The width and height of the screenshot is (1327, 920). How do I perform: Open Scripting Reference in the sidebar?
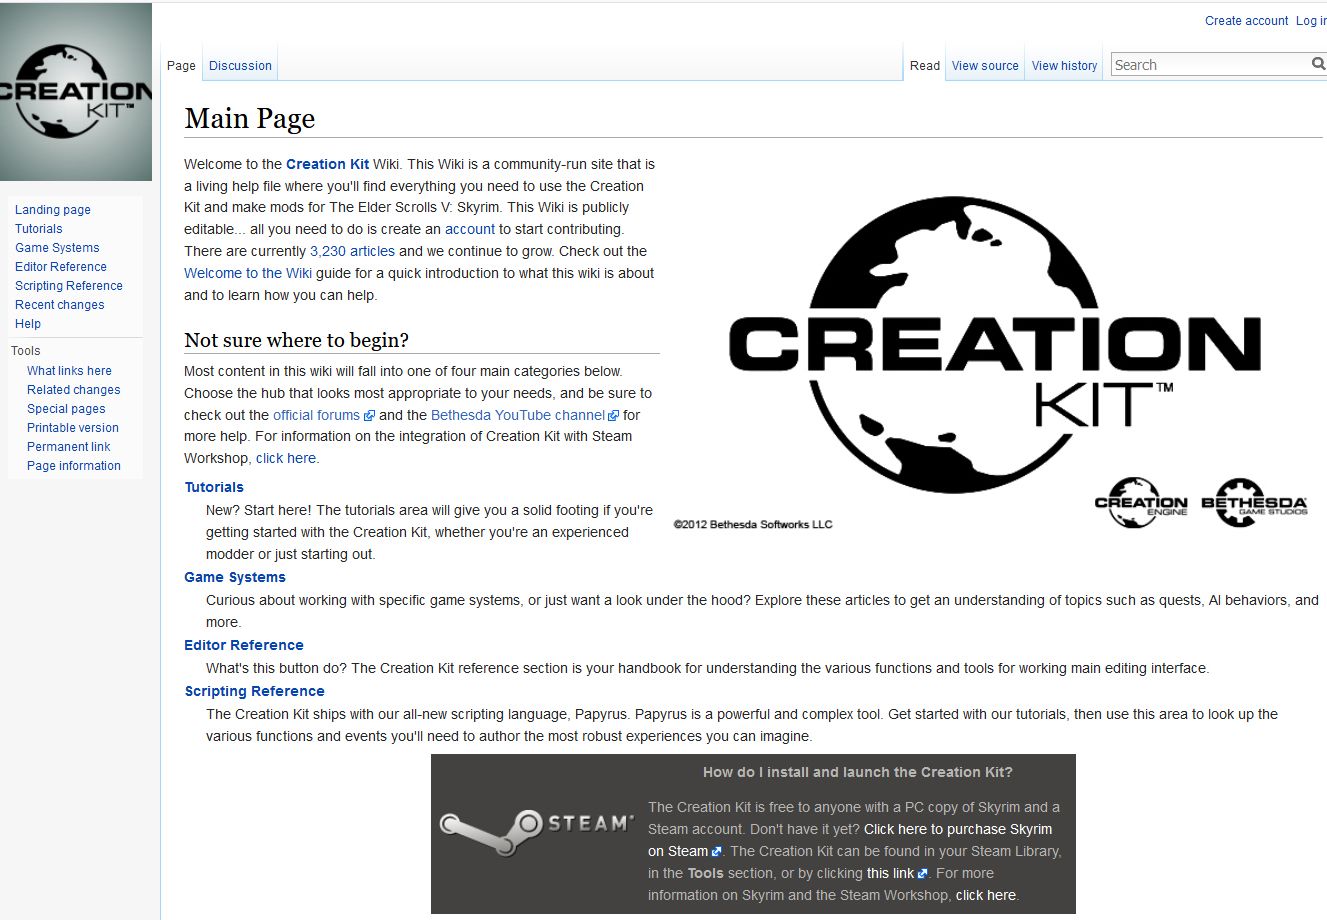pyautogui.click(x=69, y=286)
